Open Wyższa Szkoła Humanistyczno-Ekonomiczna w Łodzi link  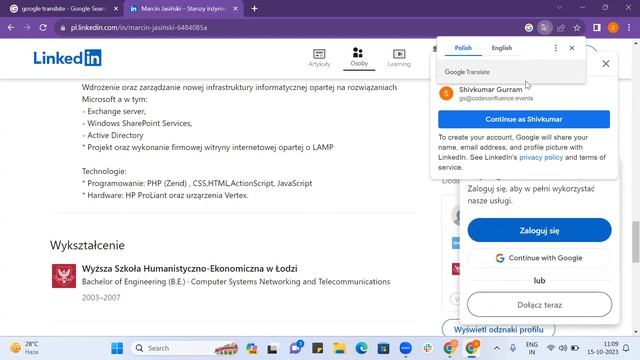(189, 269)
